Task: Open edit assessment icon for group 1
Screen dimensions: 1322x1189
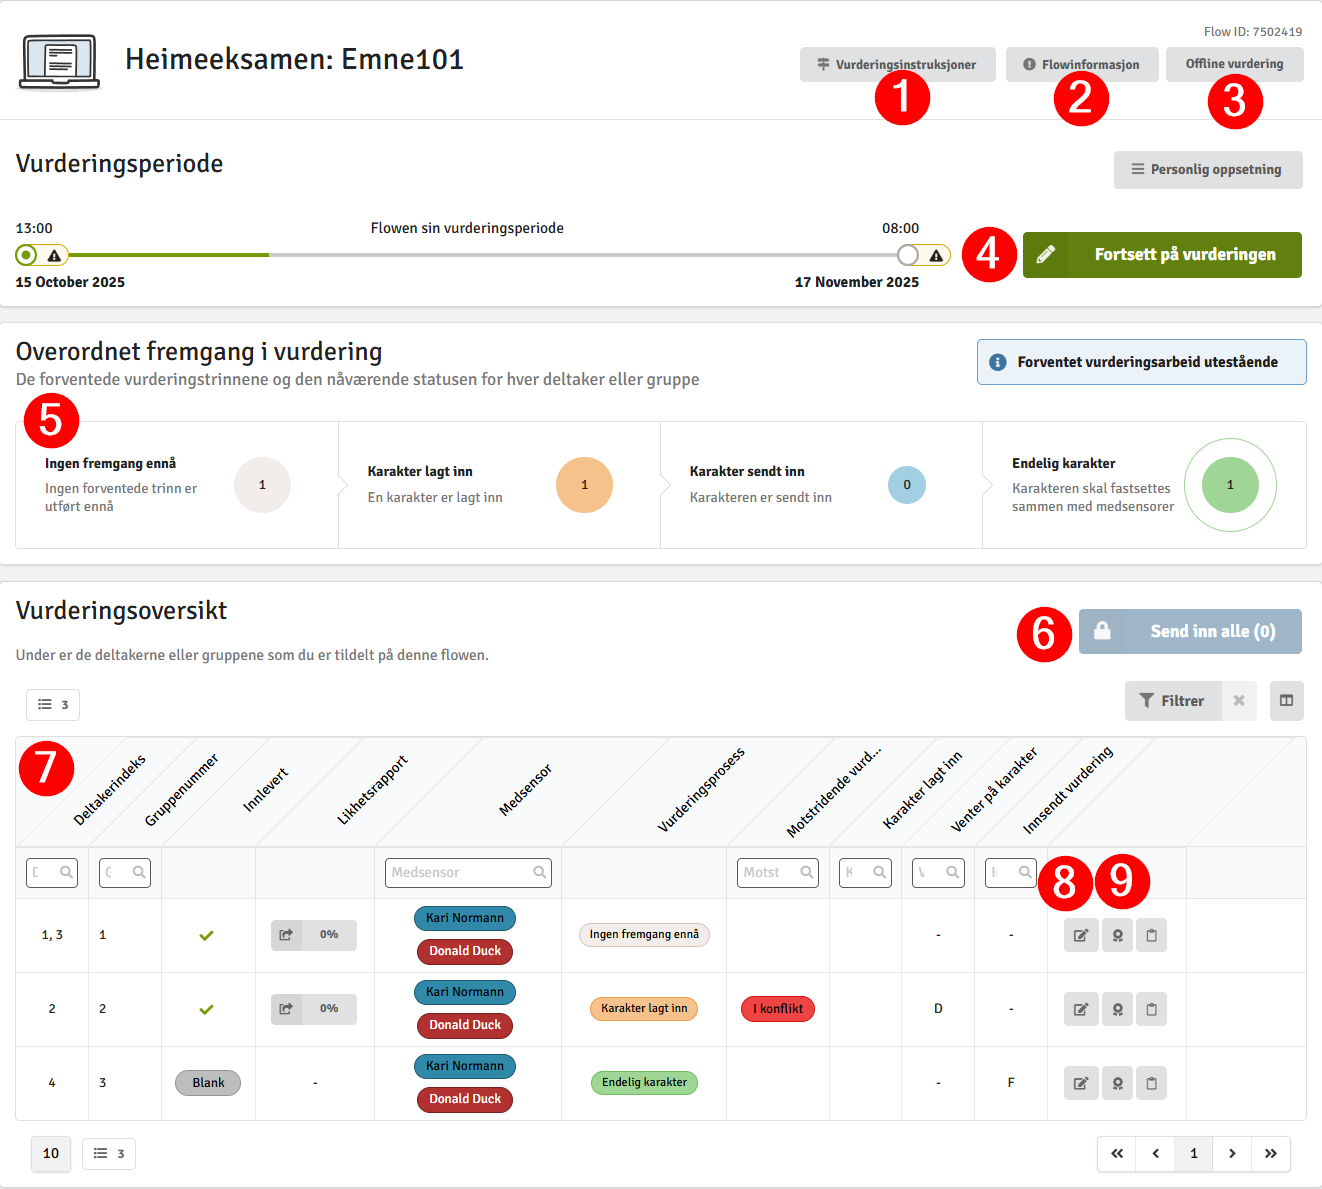Action: [1081, 935]
